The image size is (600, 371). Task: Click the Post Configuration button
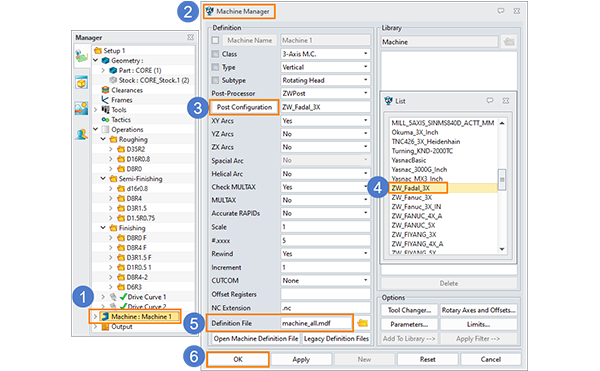(x=244, y=107)
